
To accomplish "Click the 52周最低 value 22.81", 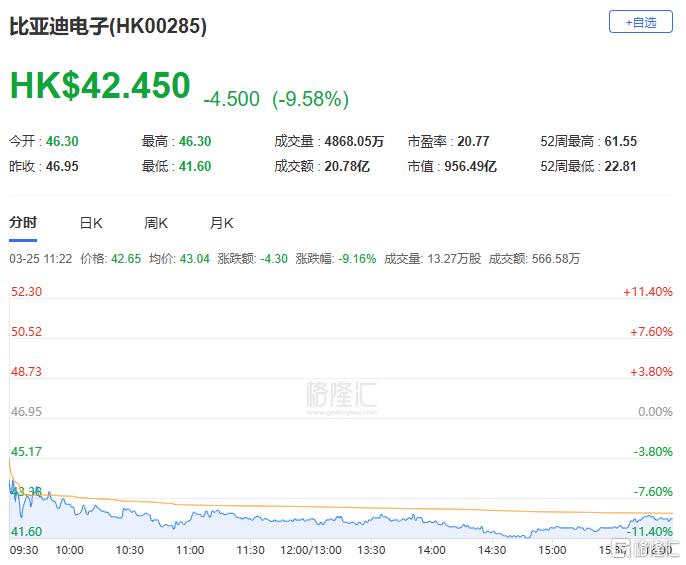I will point(620,166).
